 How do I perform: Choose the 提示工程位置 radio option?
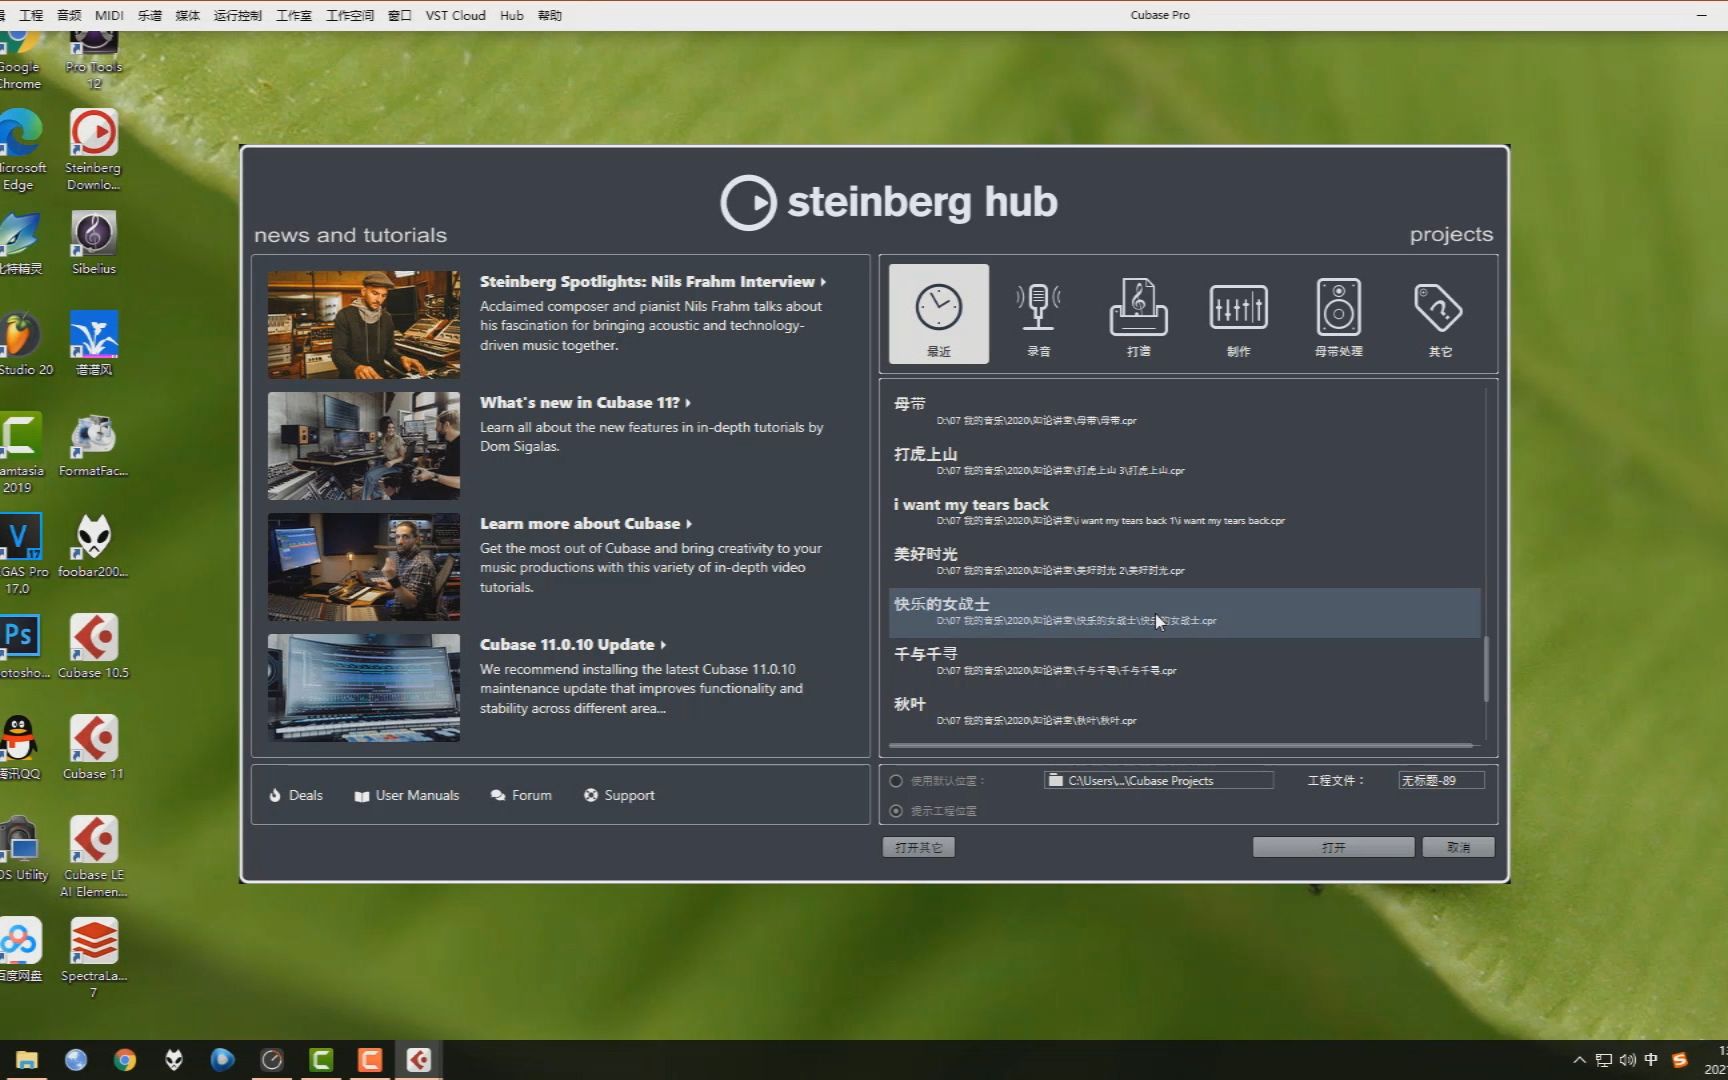click(x=896, y=811)
